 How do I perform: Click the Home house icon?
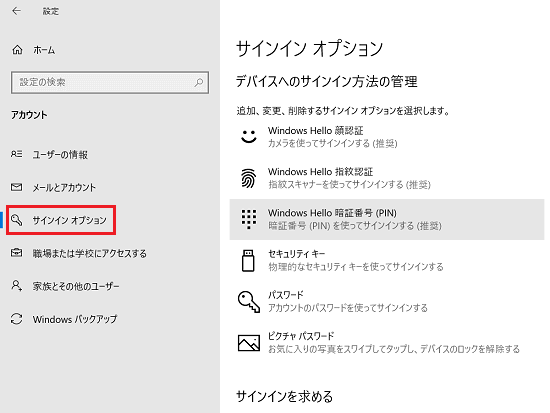coord(17,50)
